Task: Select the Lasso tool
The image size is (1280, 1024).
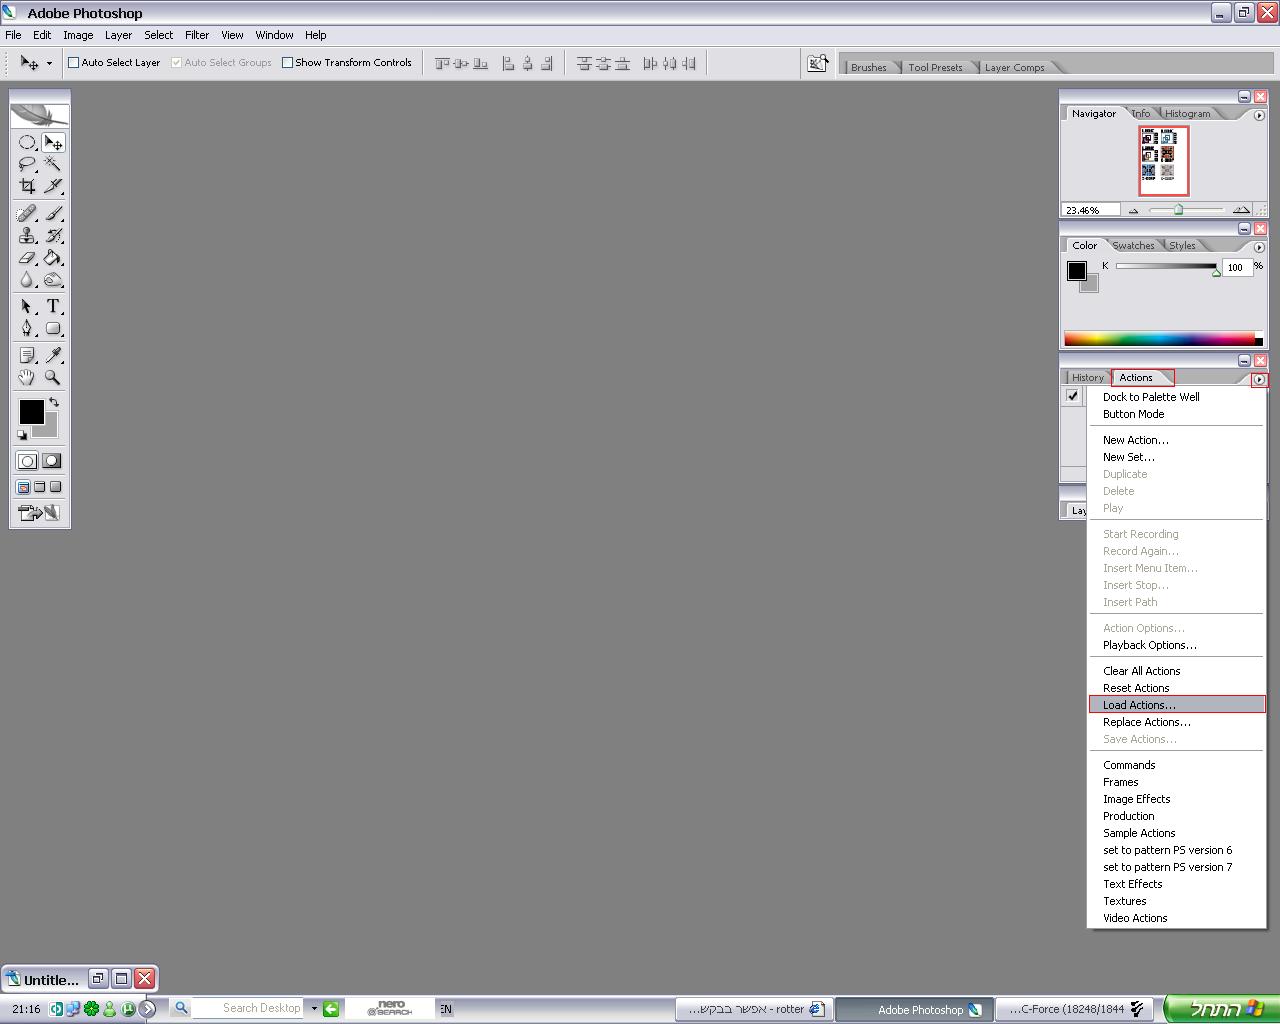Action: tap(27, 164)
